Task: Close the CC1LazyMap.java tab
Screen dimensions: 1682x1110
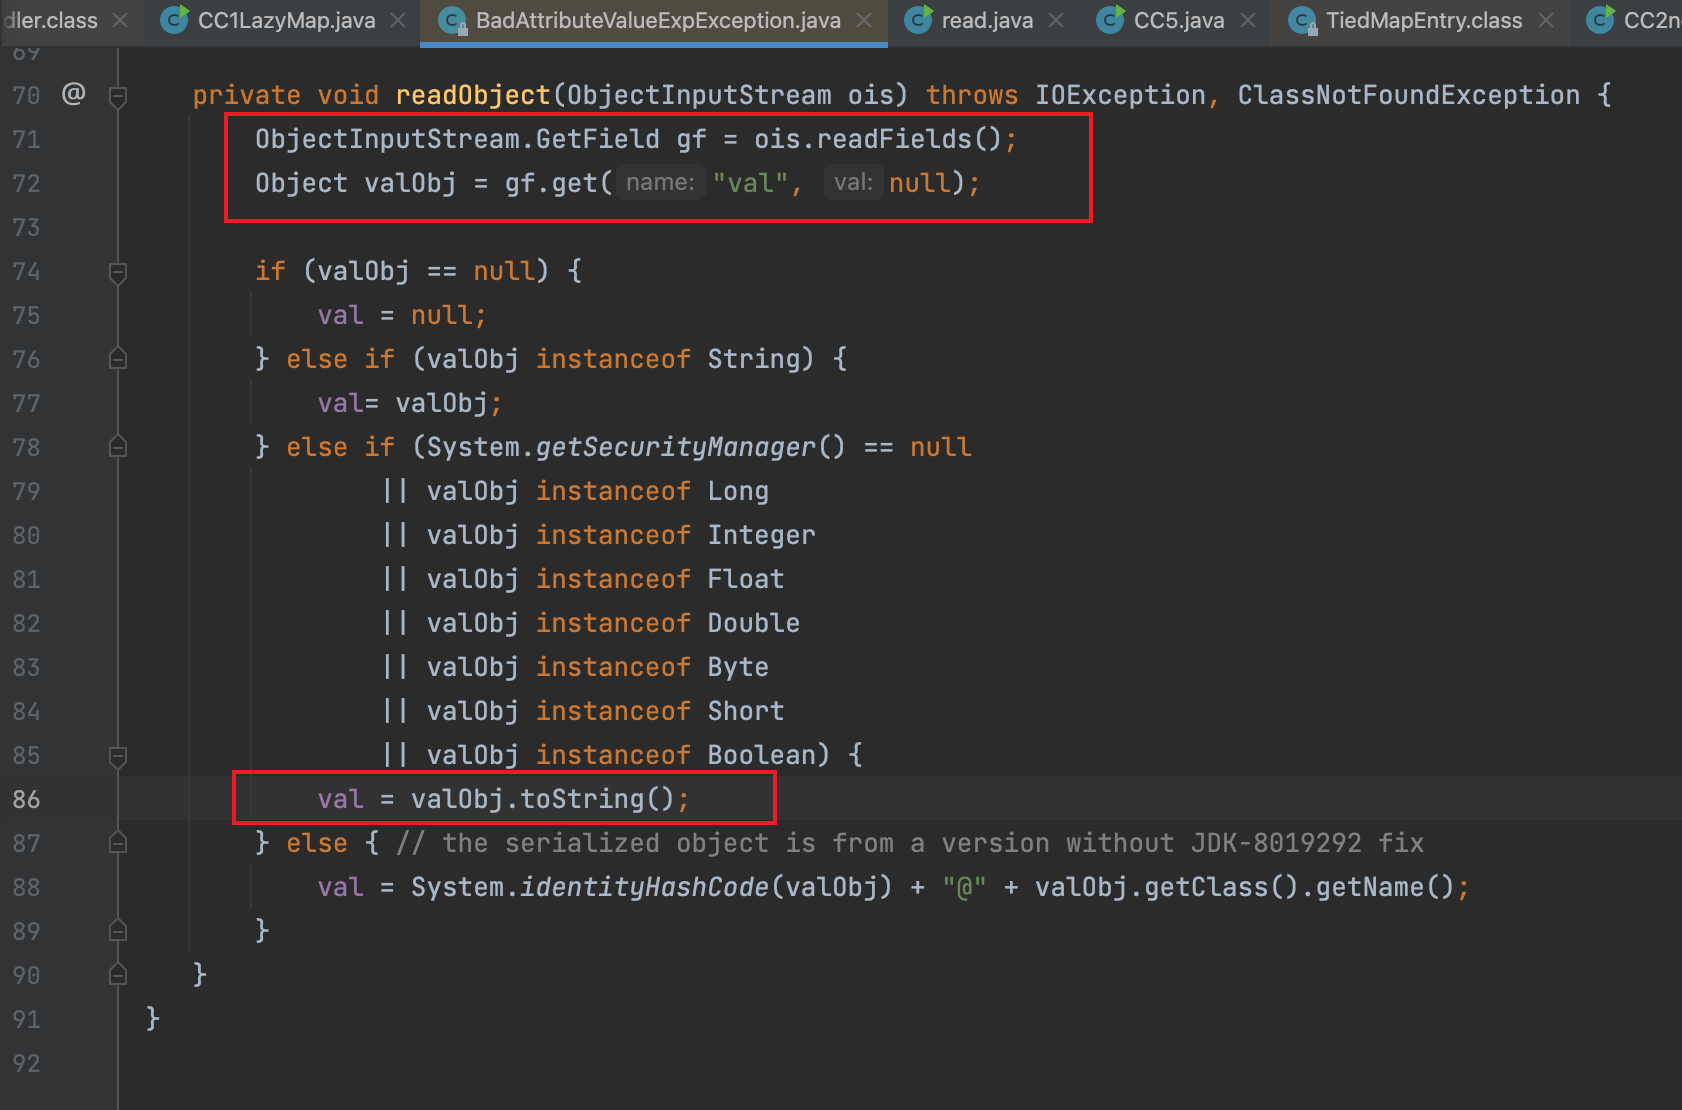Action: tap(398, 20)
